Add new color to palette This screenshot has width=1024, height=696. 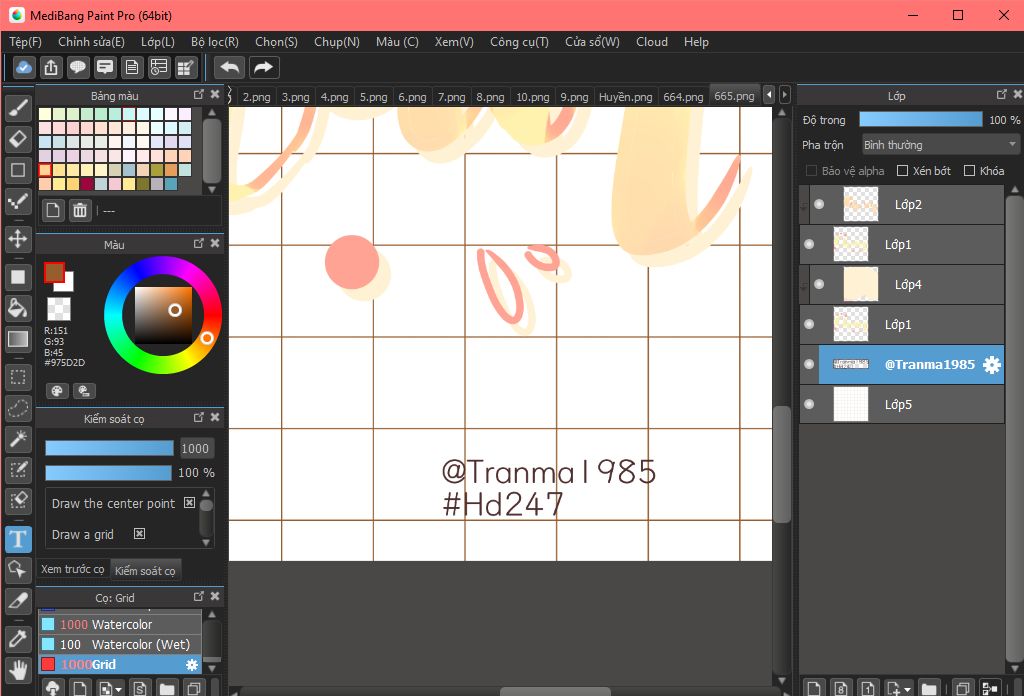tap(53, 210)
